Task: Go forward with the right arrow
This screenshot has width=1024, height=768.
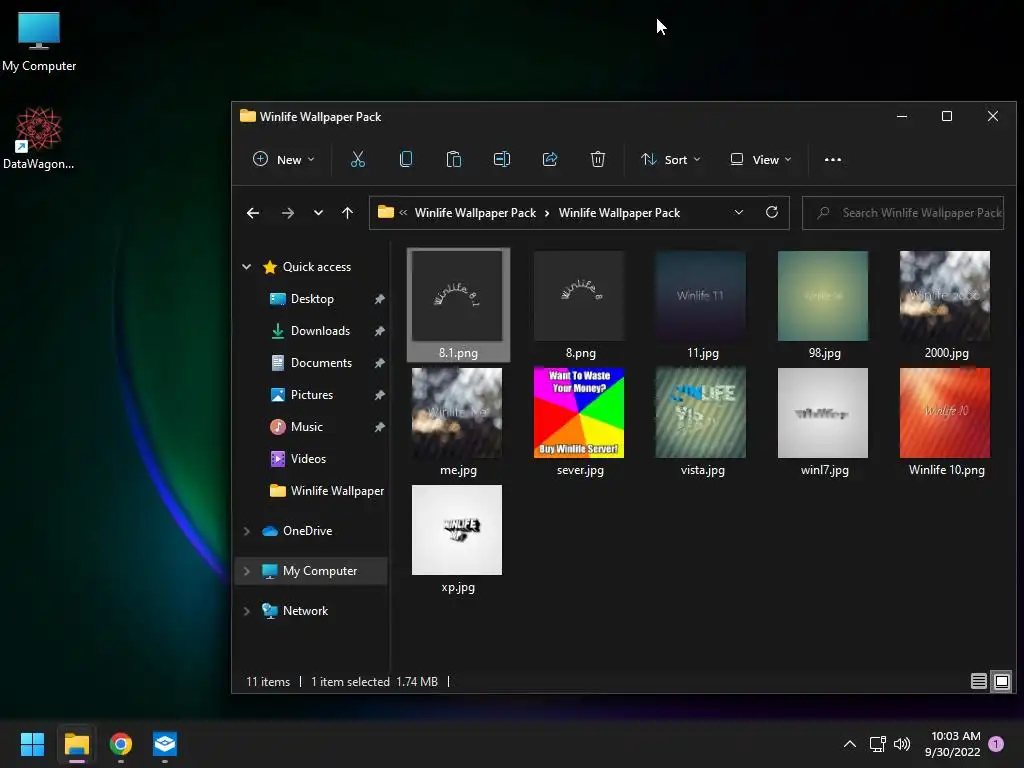Action: (x=287, y=213)
